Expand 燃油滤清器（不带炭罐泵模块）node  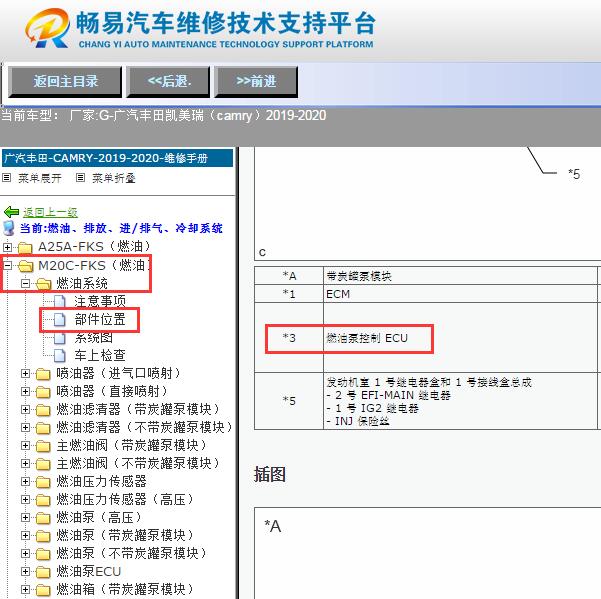pyautogui.click(x=25, y=427)
